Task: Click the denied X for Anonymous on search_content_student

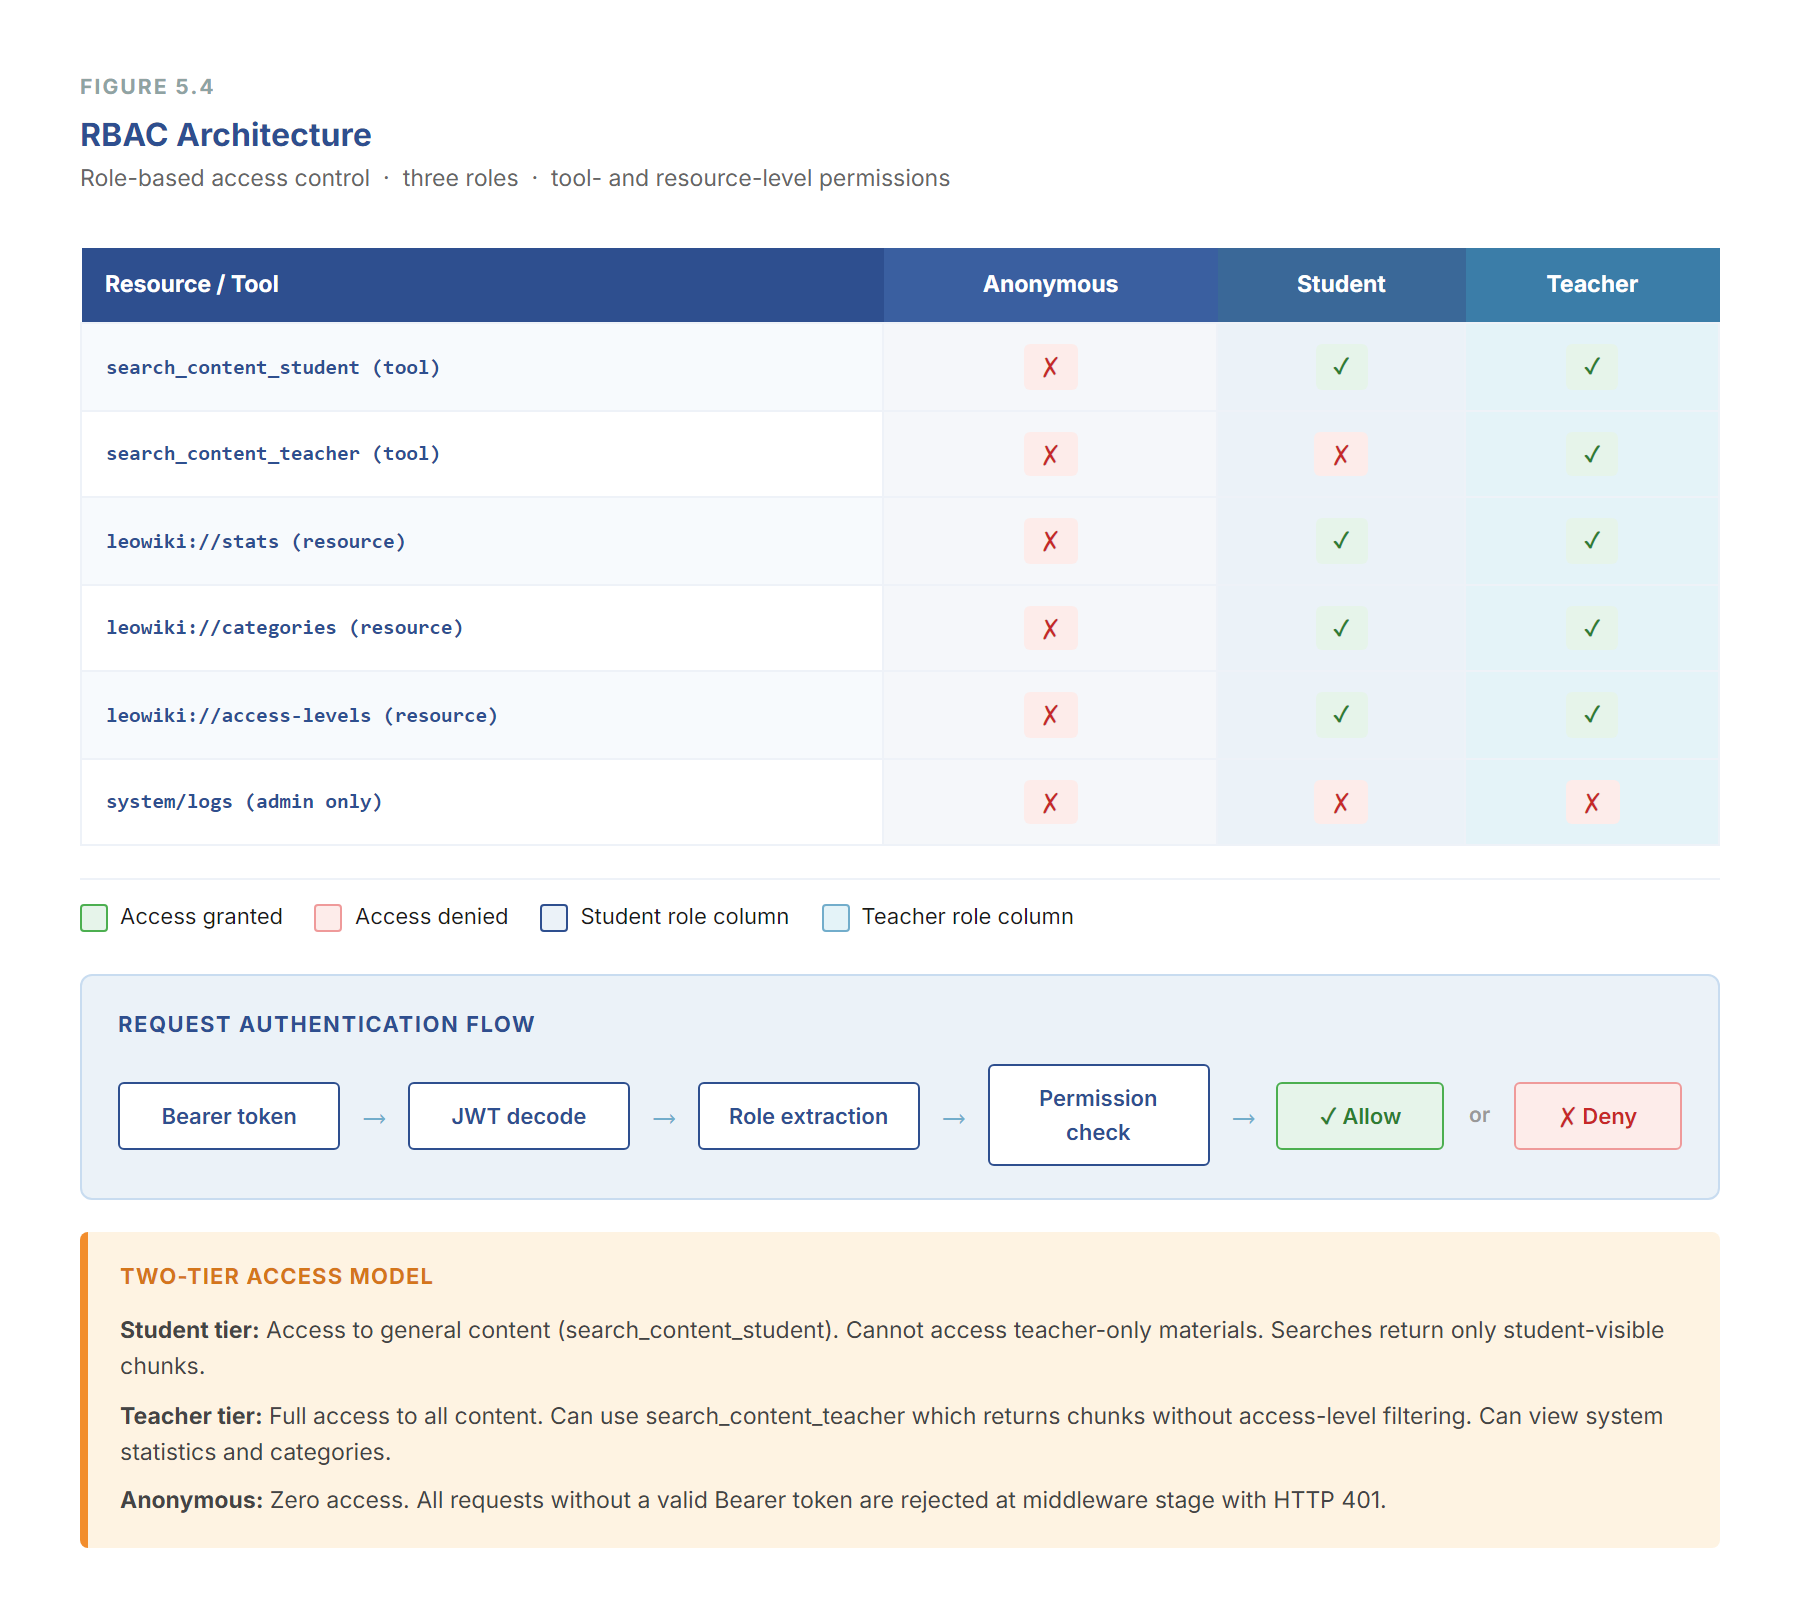Action: click(1050, 367)
